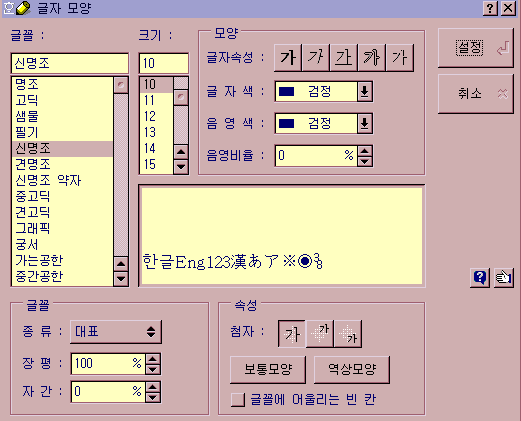
Task: Toggle the underline 가 character attribute
Action: click(344, 57)
